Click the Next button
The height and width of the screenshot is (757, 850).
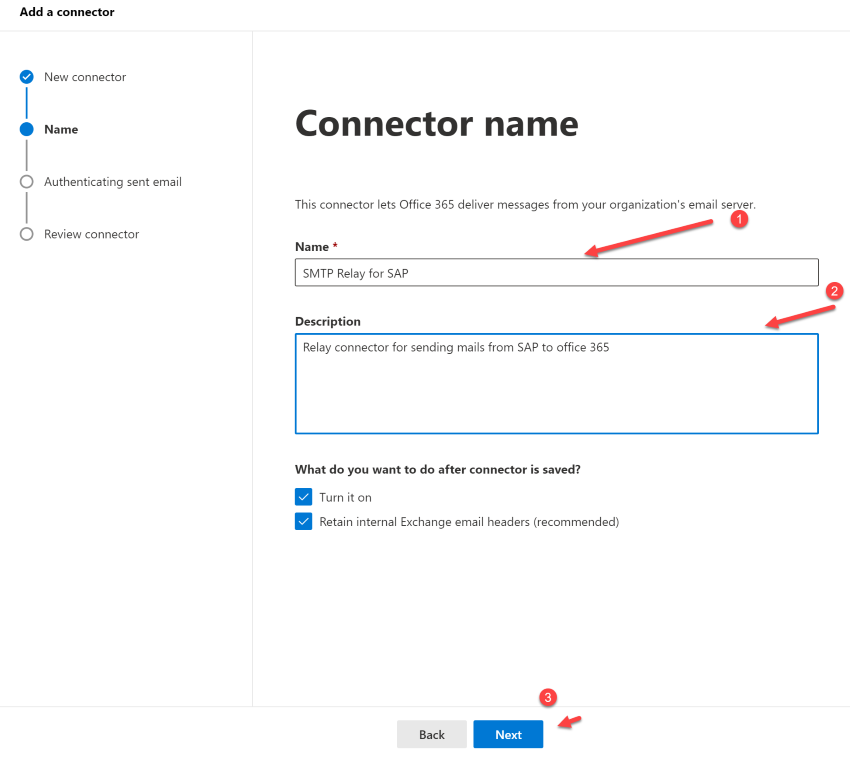pos(508,734)
